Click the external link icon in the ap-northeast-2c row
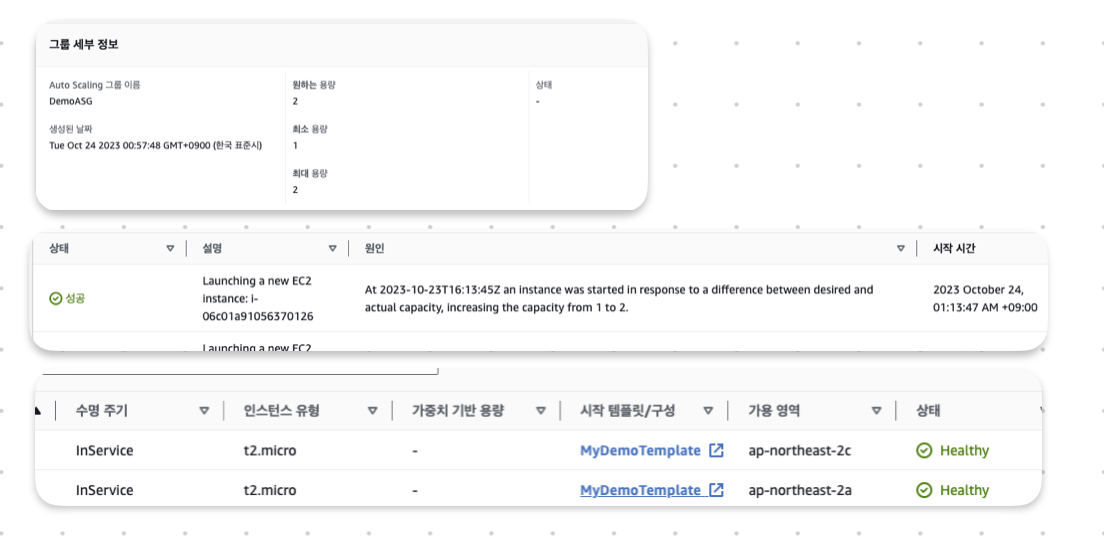 click(x=716, y=450)
